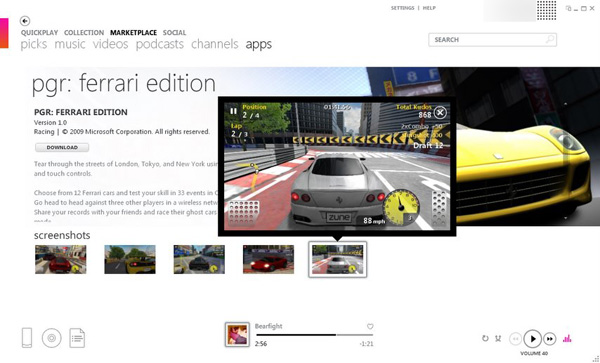600x363 pixels.
Task: Click the Bearfight album art
Action: [x=237, y=334]
